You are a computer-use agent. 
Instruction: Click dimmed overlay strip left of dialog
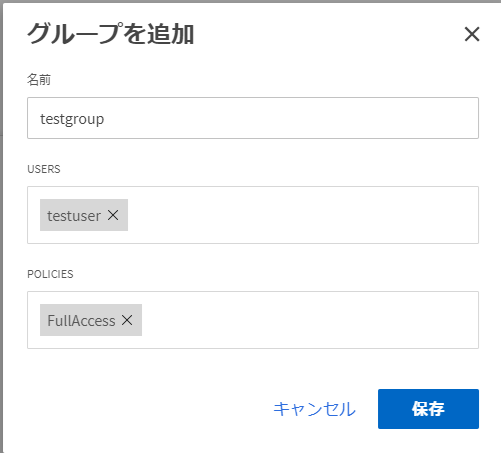point(1,233)
